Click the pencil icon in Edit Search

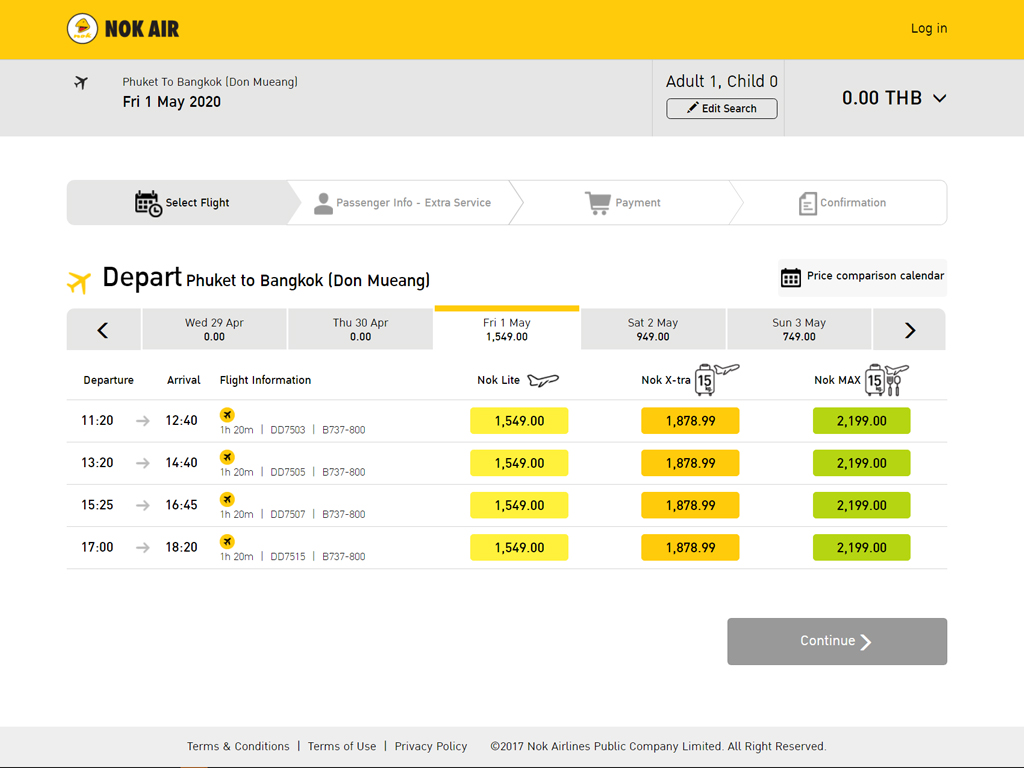click(x=693, y=108)
